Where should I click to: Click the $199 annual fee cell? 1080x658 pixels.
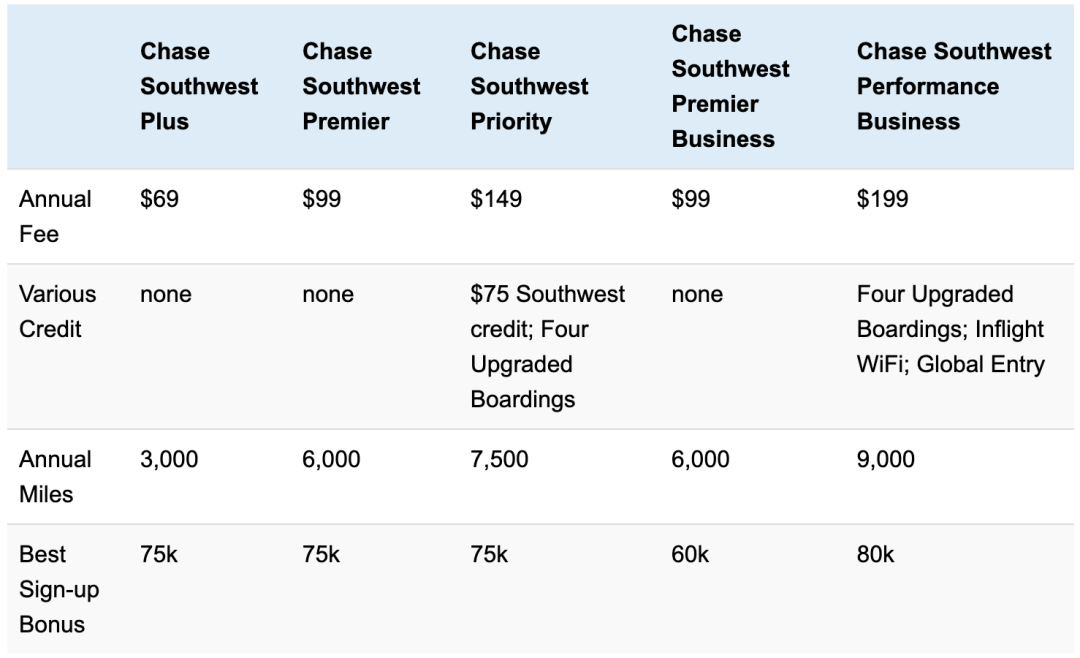point(882,199)
